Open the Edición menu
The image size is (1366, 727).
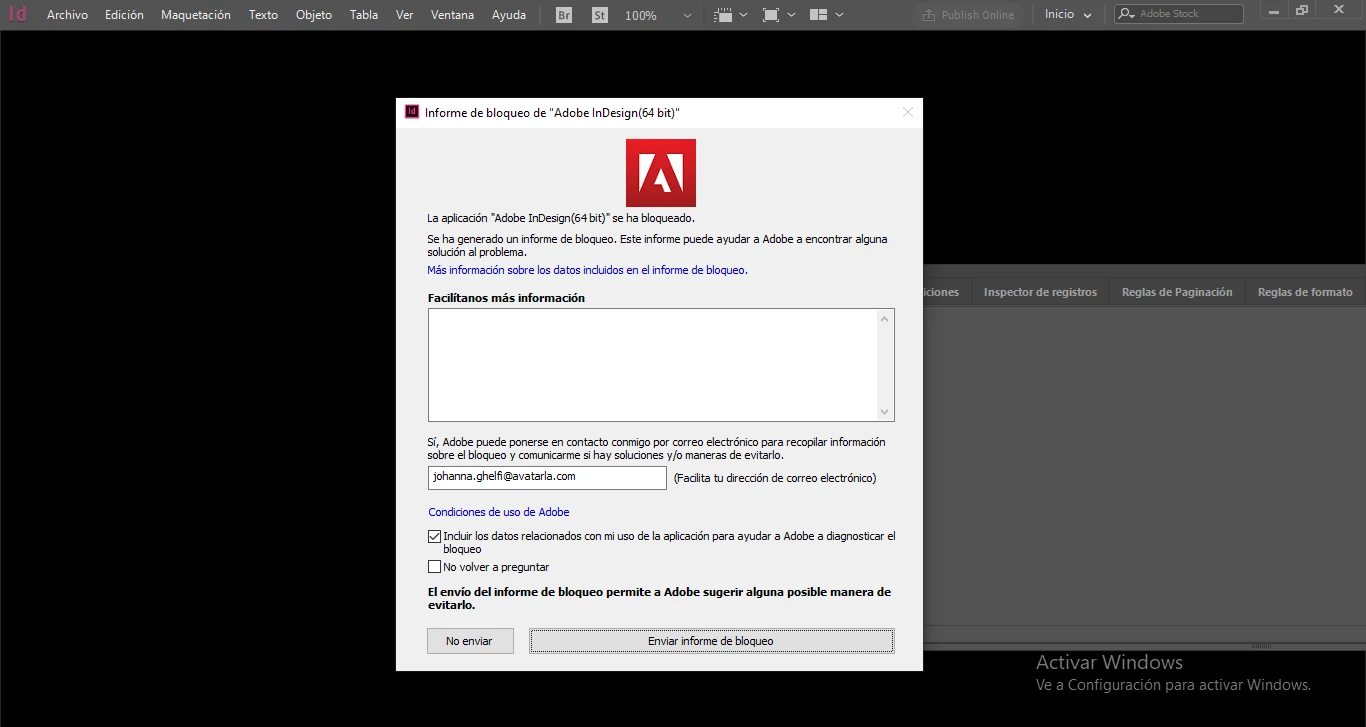pyautogui.click(x=124, y=15)
